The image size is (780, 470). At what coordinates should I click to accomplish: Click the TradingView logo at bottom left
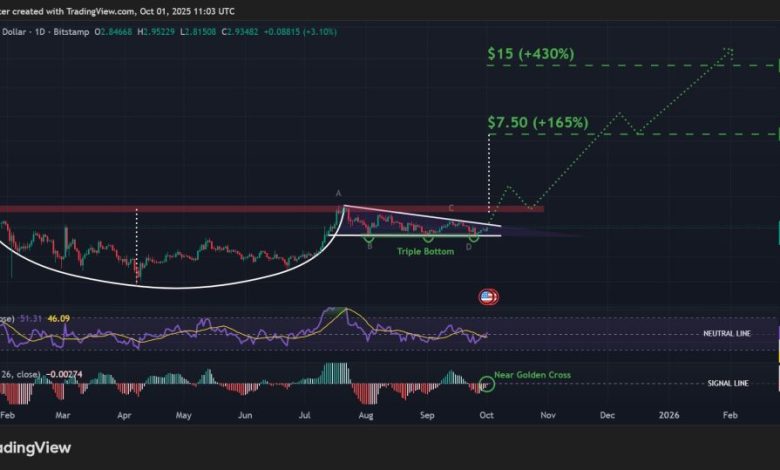coord(28,448)
